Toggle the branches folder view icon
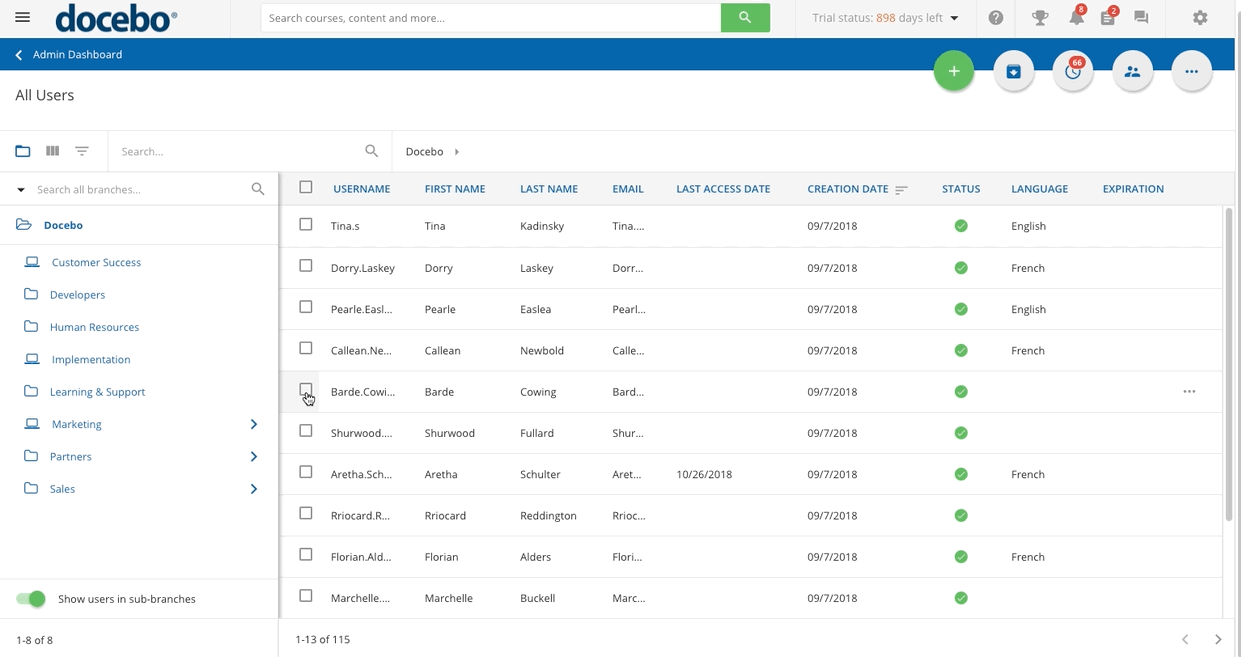1241x657 pixels. (x=22, y=151)
